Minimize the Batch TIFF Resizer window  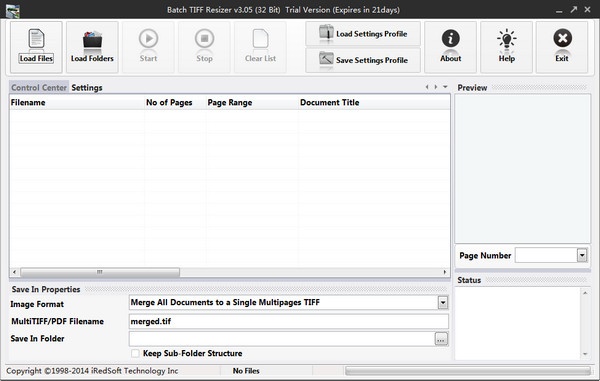click(x=559, y=10)
